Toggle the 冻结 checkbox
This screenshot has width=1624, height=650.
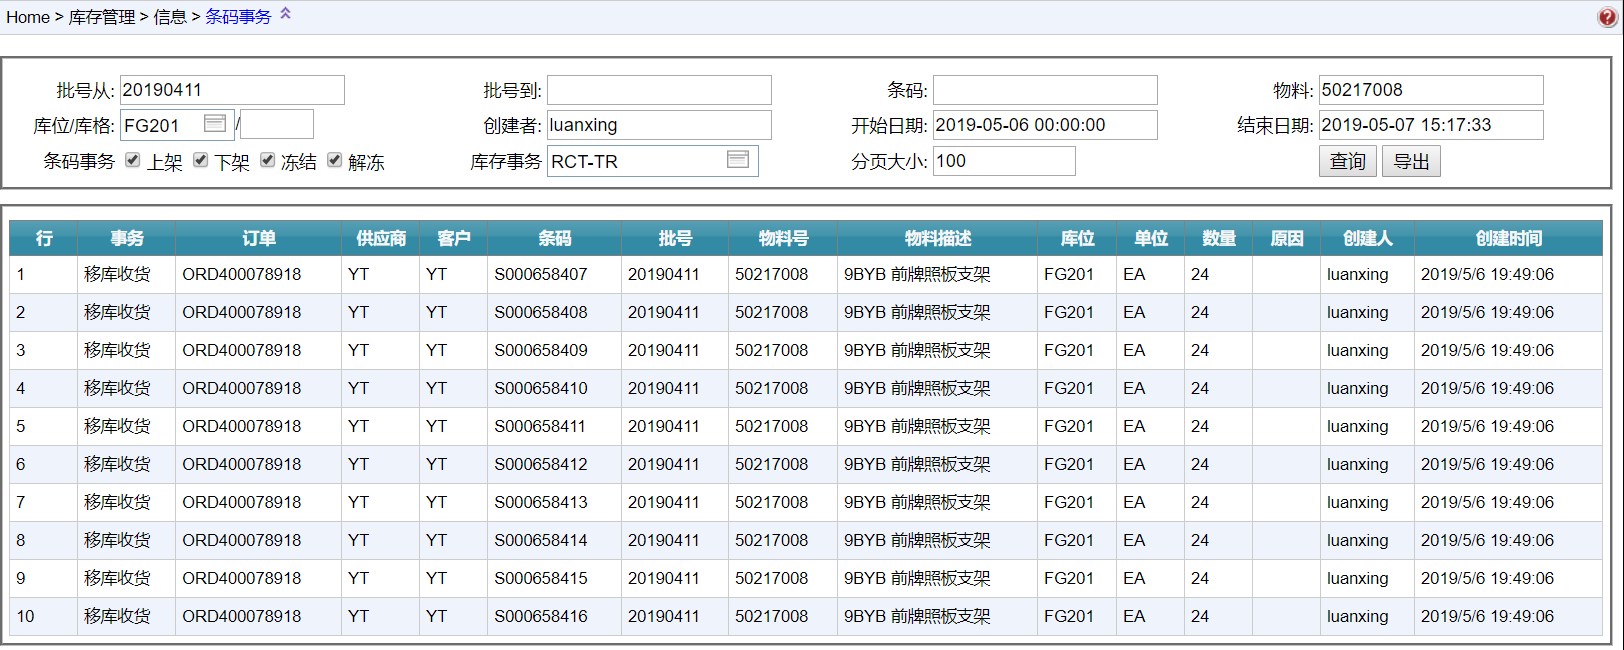(268, 160)
